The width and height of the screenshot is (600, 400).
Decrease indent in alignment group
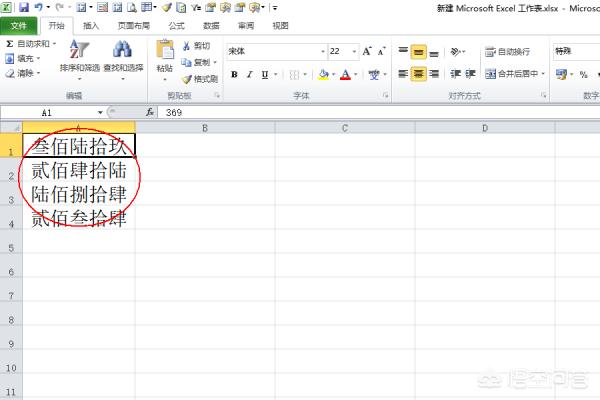pyautogui.click(x=455, y=73)
